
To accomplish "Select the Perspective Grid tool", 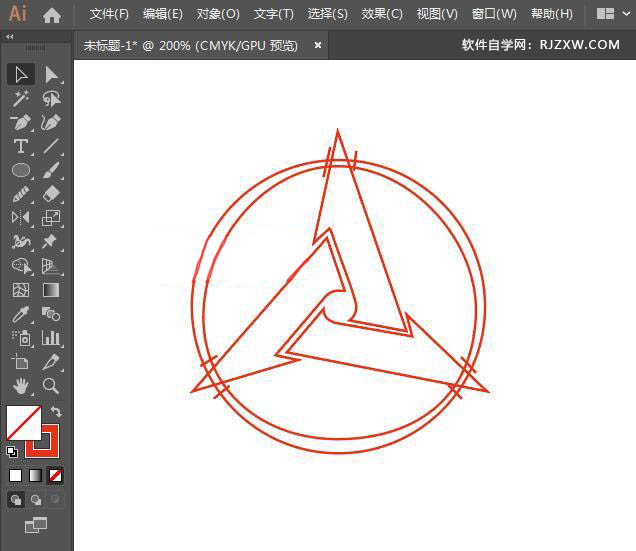I will pyautogui.click(x=51, y=266).
